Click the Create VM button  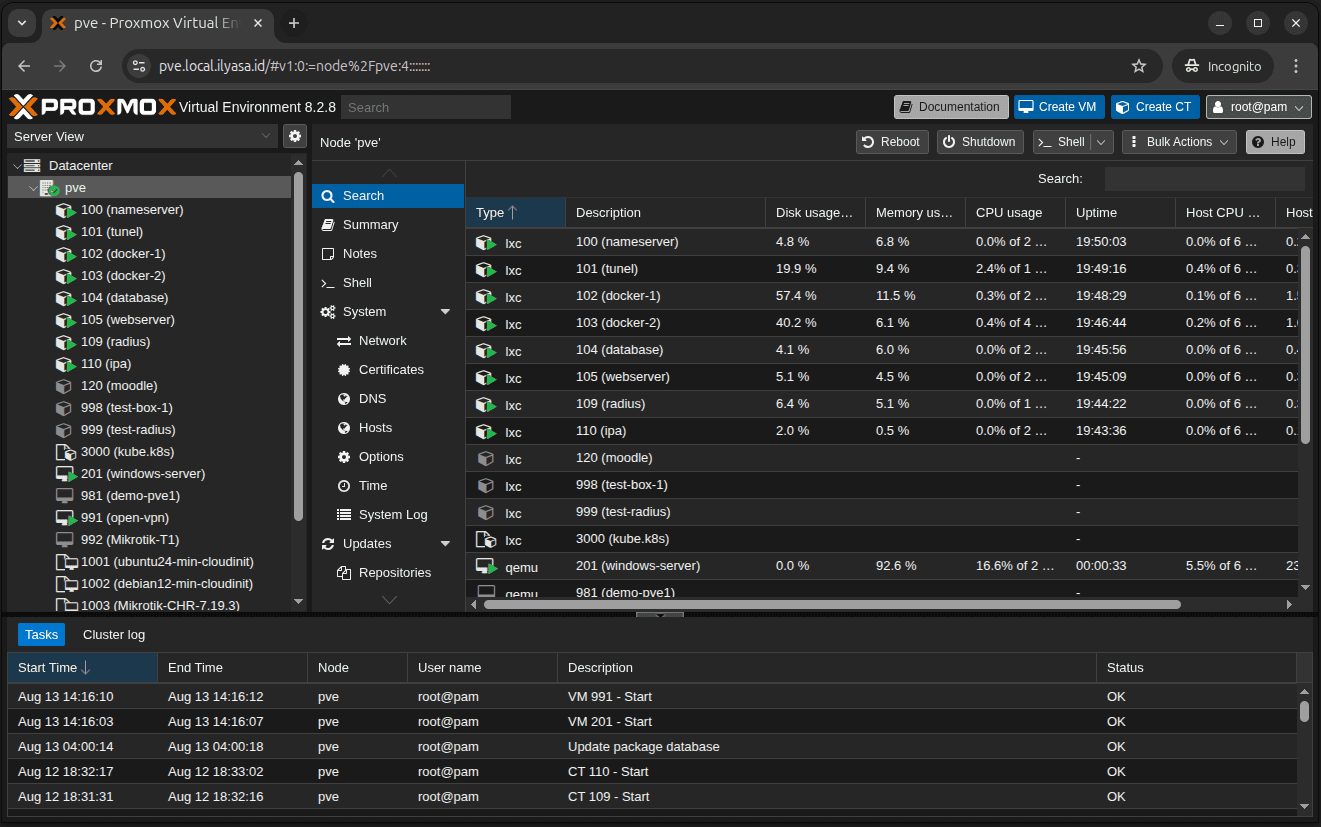click(x=1058, y=107)
